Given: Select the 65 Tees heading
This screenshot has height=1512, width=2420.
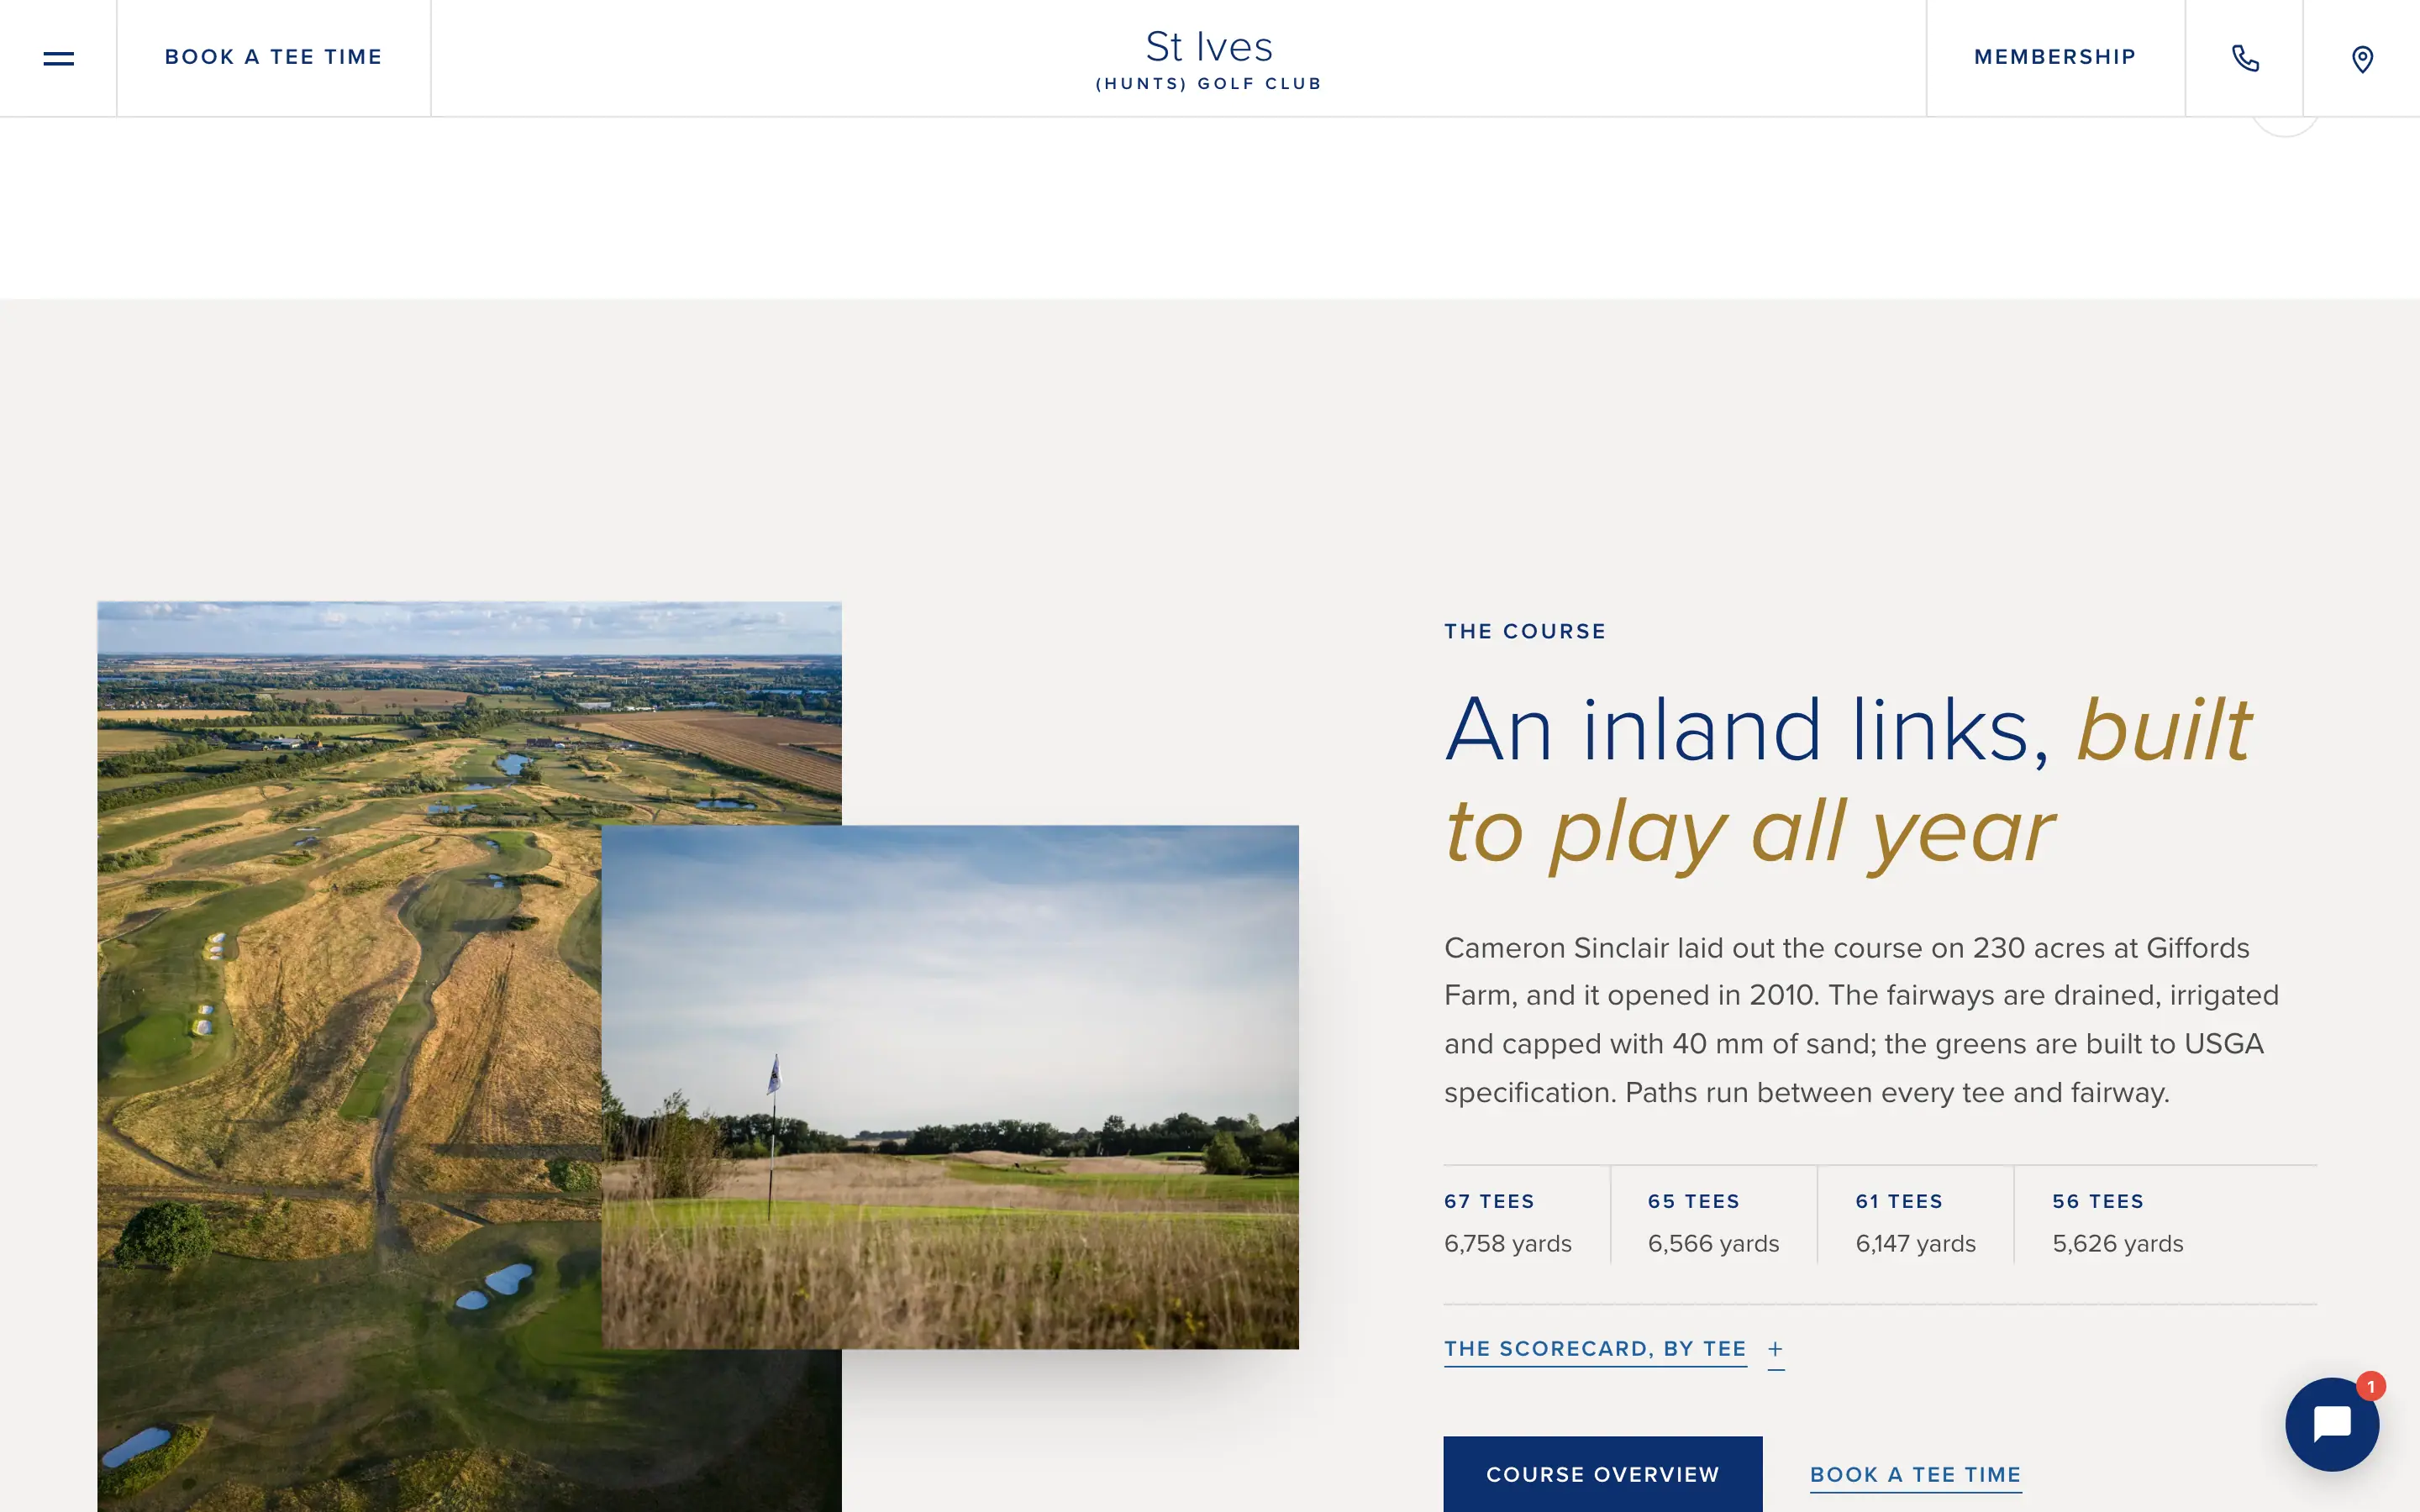Looking at the screenshot, I should pos(1693,1201).
